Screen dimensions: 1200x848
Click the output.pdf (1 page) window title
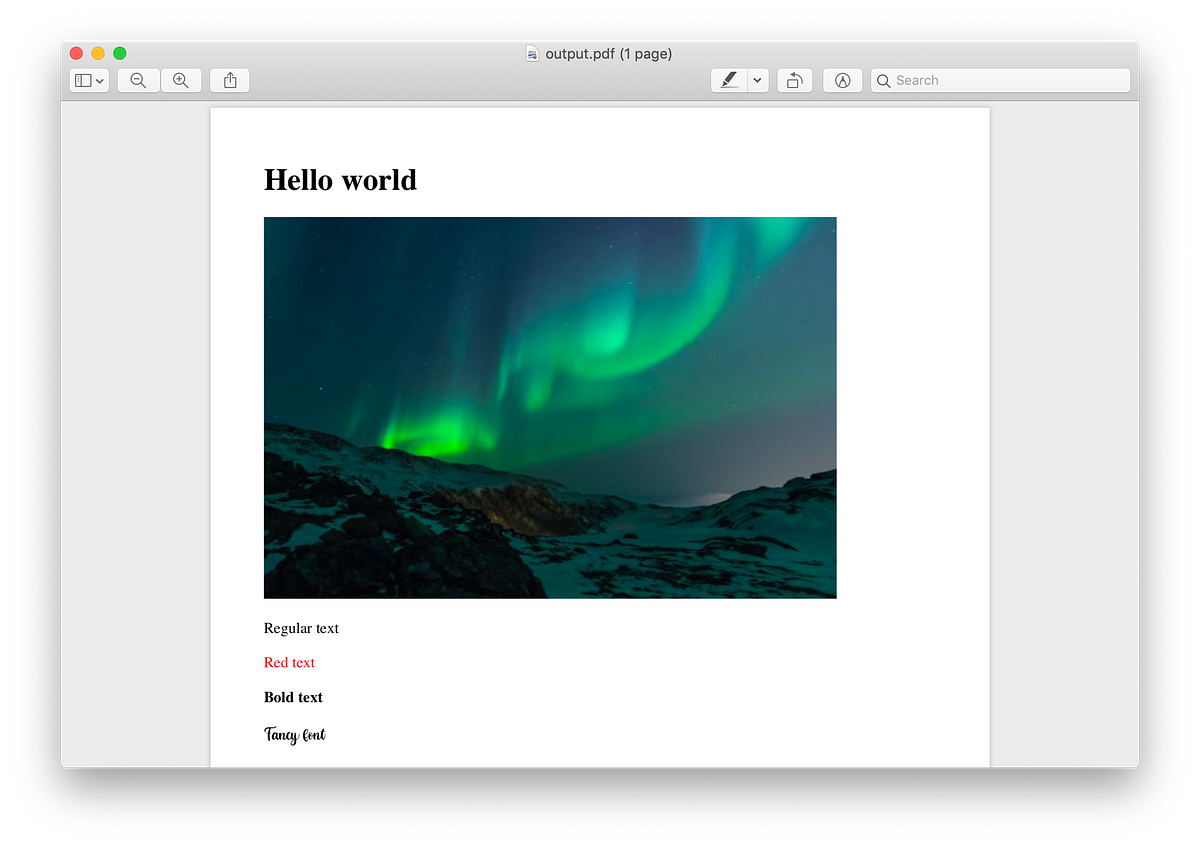(x=609, y=54)
